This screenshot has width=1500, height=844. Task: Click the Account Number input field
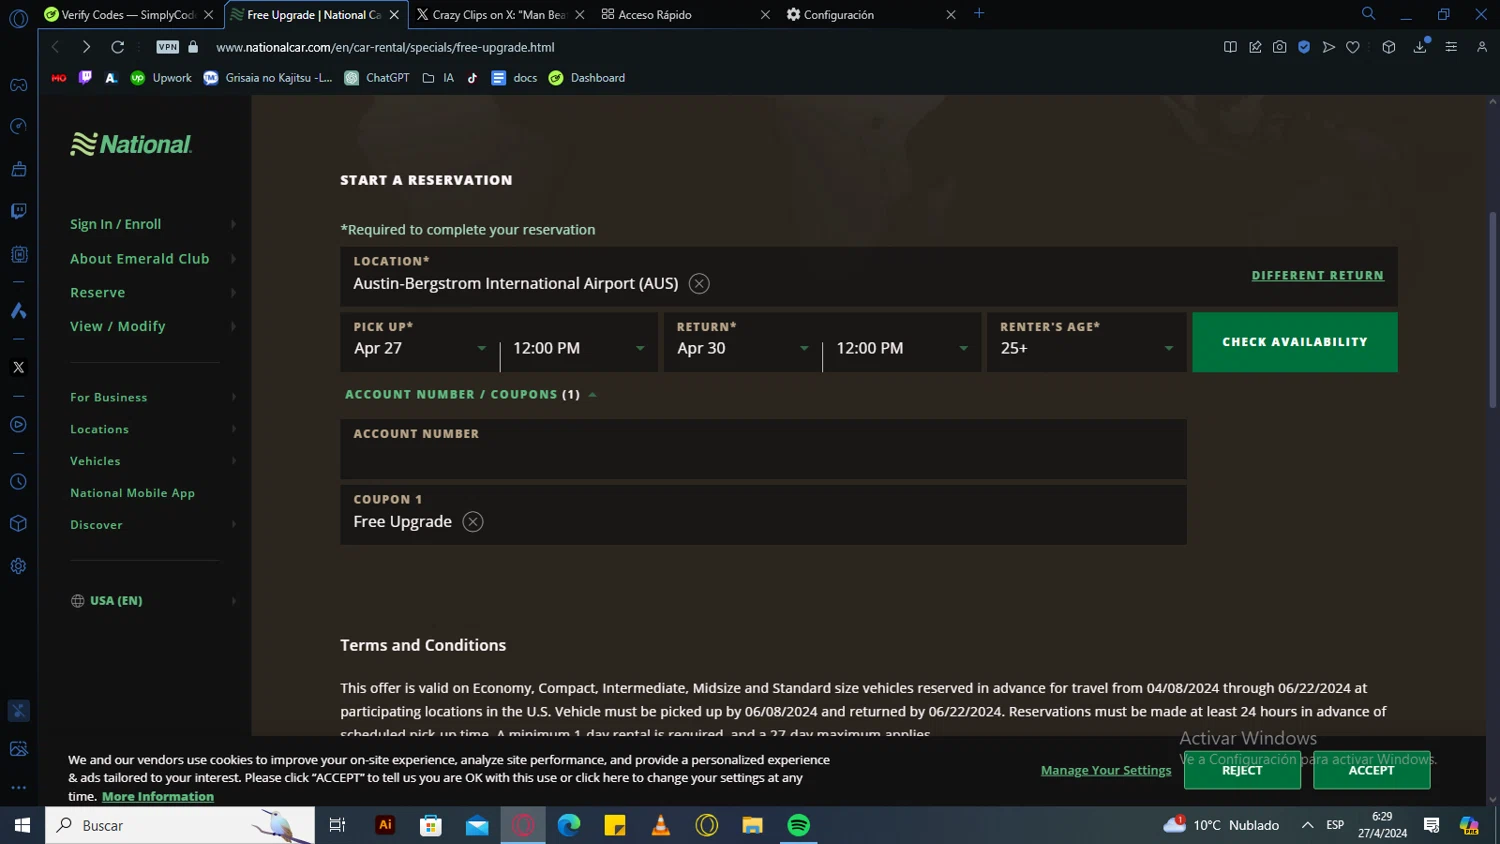pos(763,449)
